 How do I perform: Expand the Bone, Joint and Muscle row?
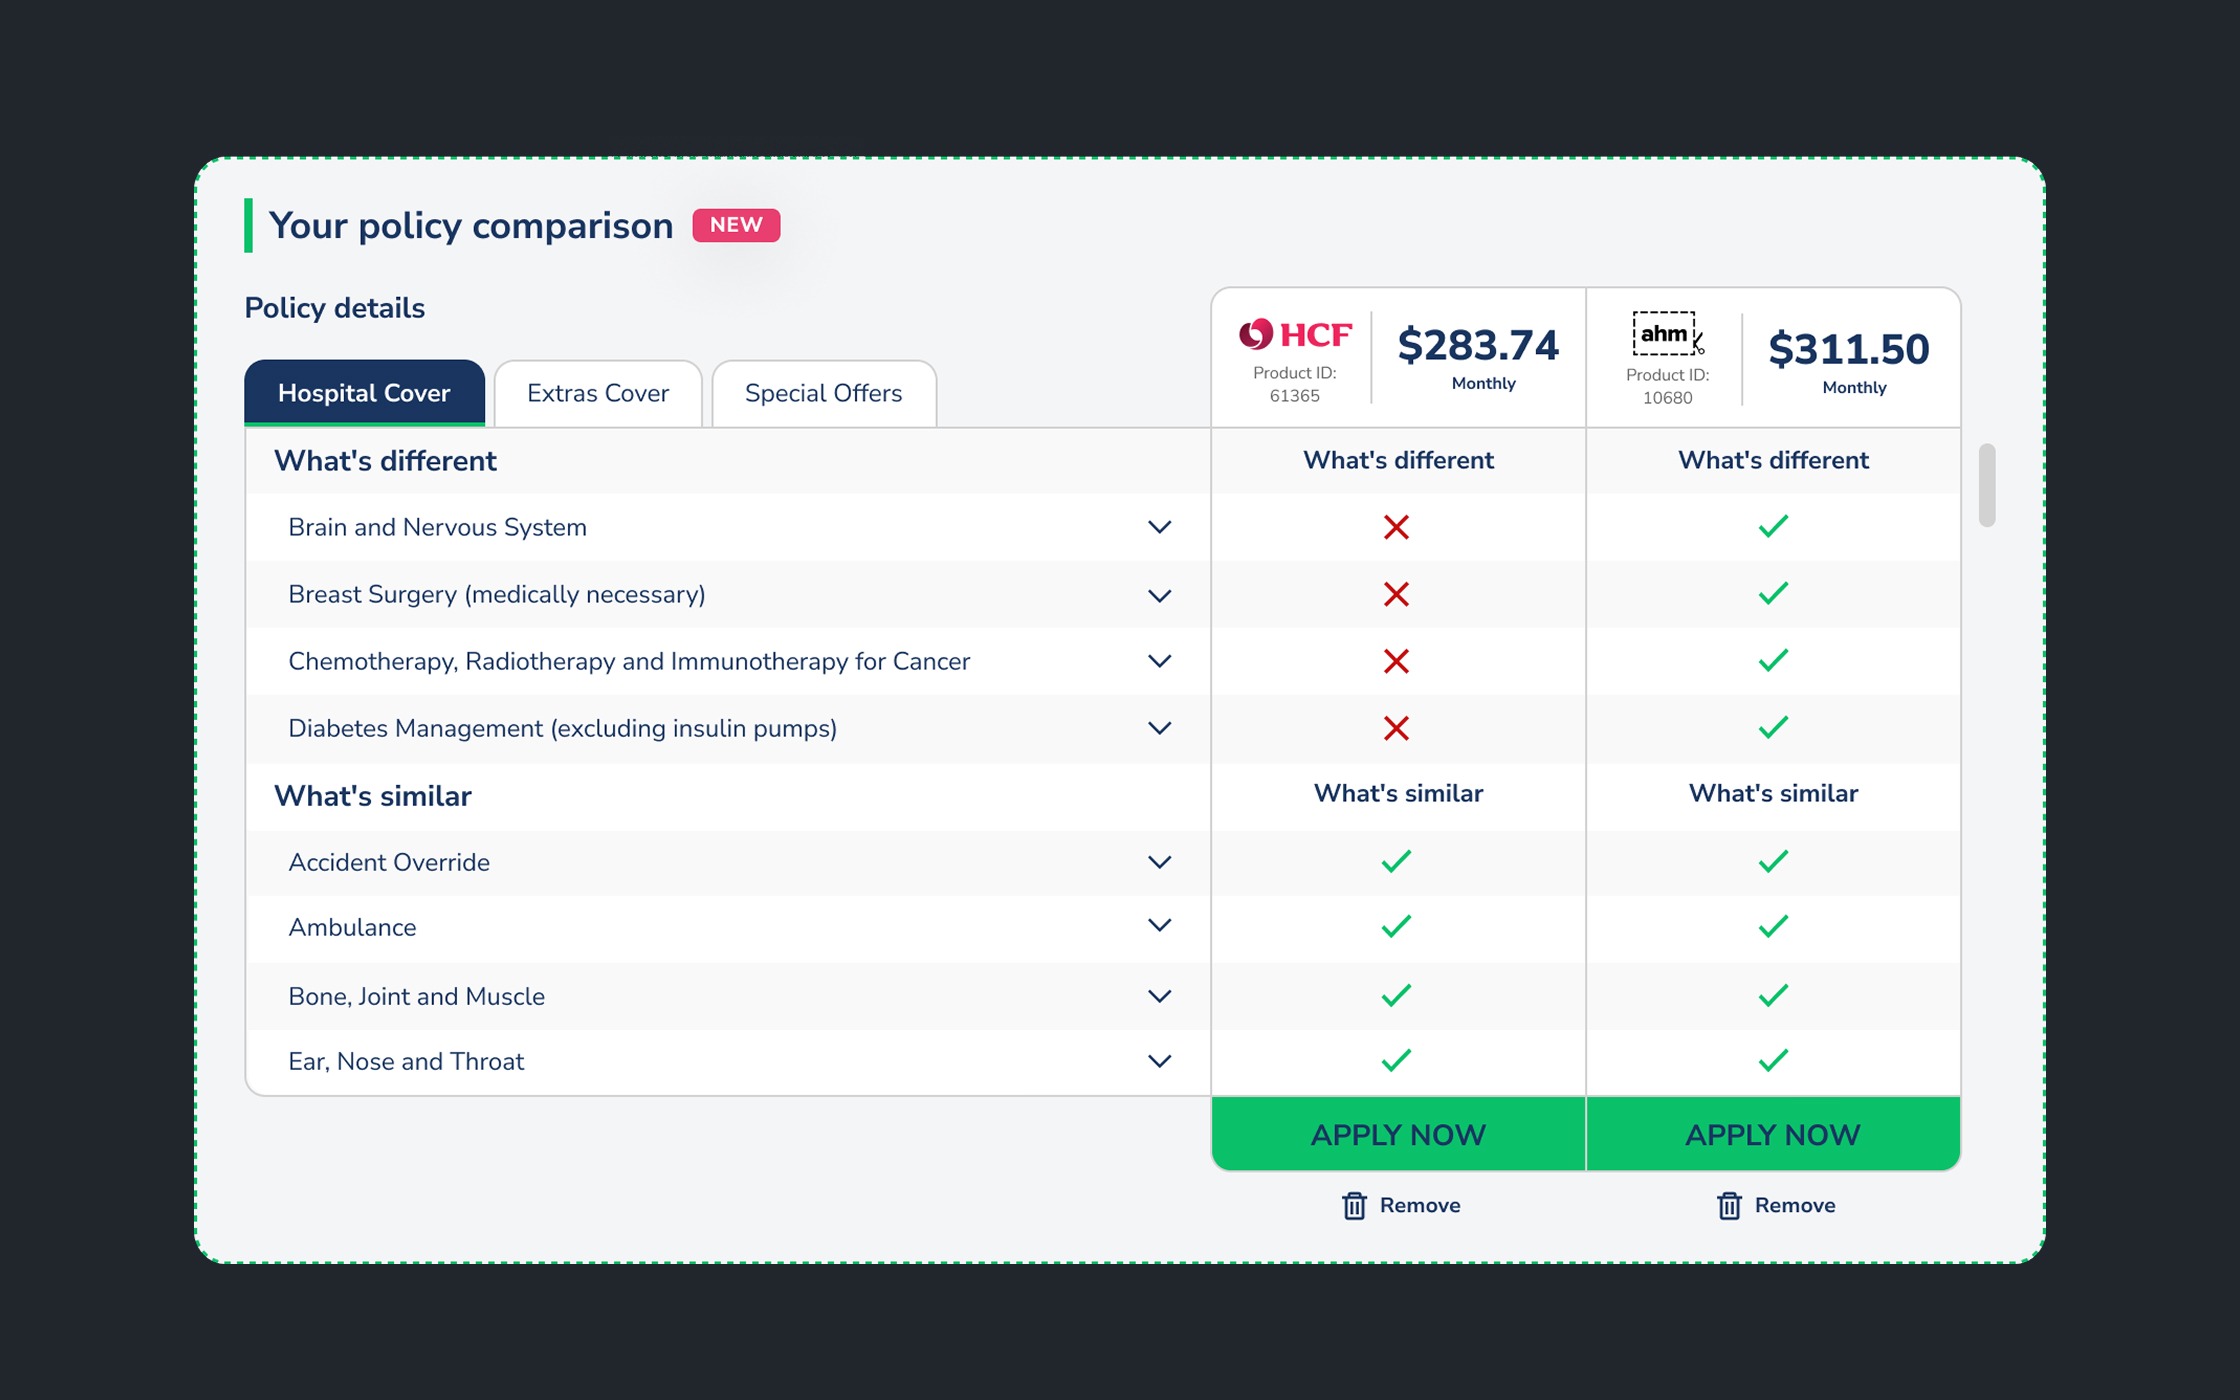point(1159,996)
